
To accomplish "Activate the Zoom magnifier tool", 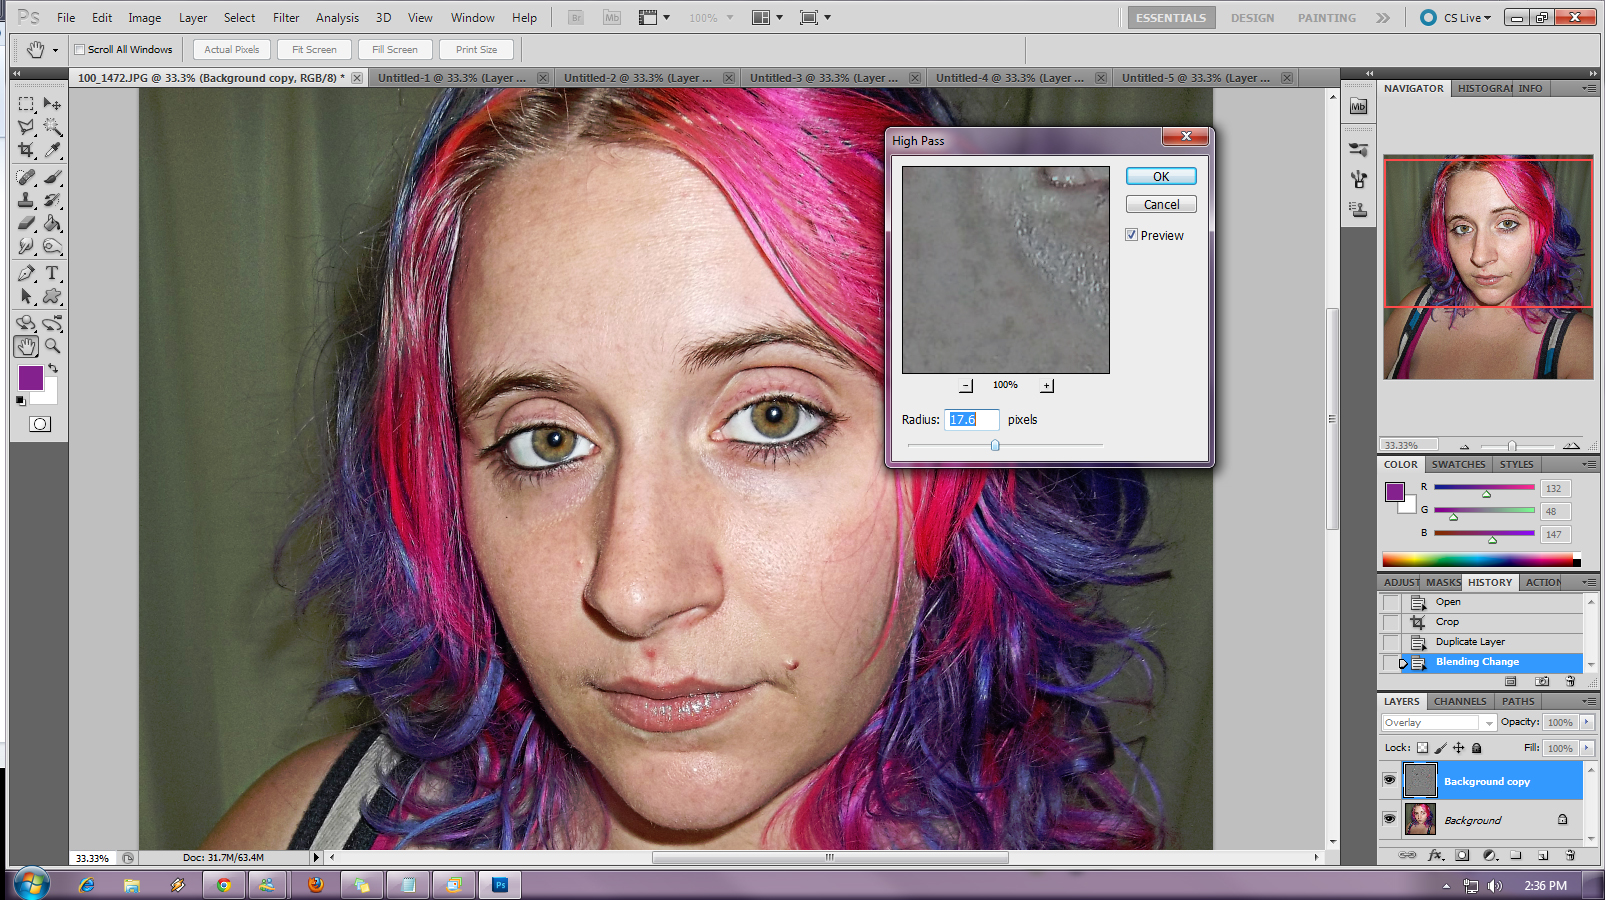I will 53,346.
